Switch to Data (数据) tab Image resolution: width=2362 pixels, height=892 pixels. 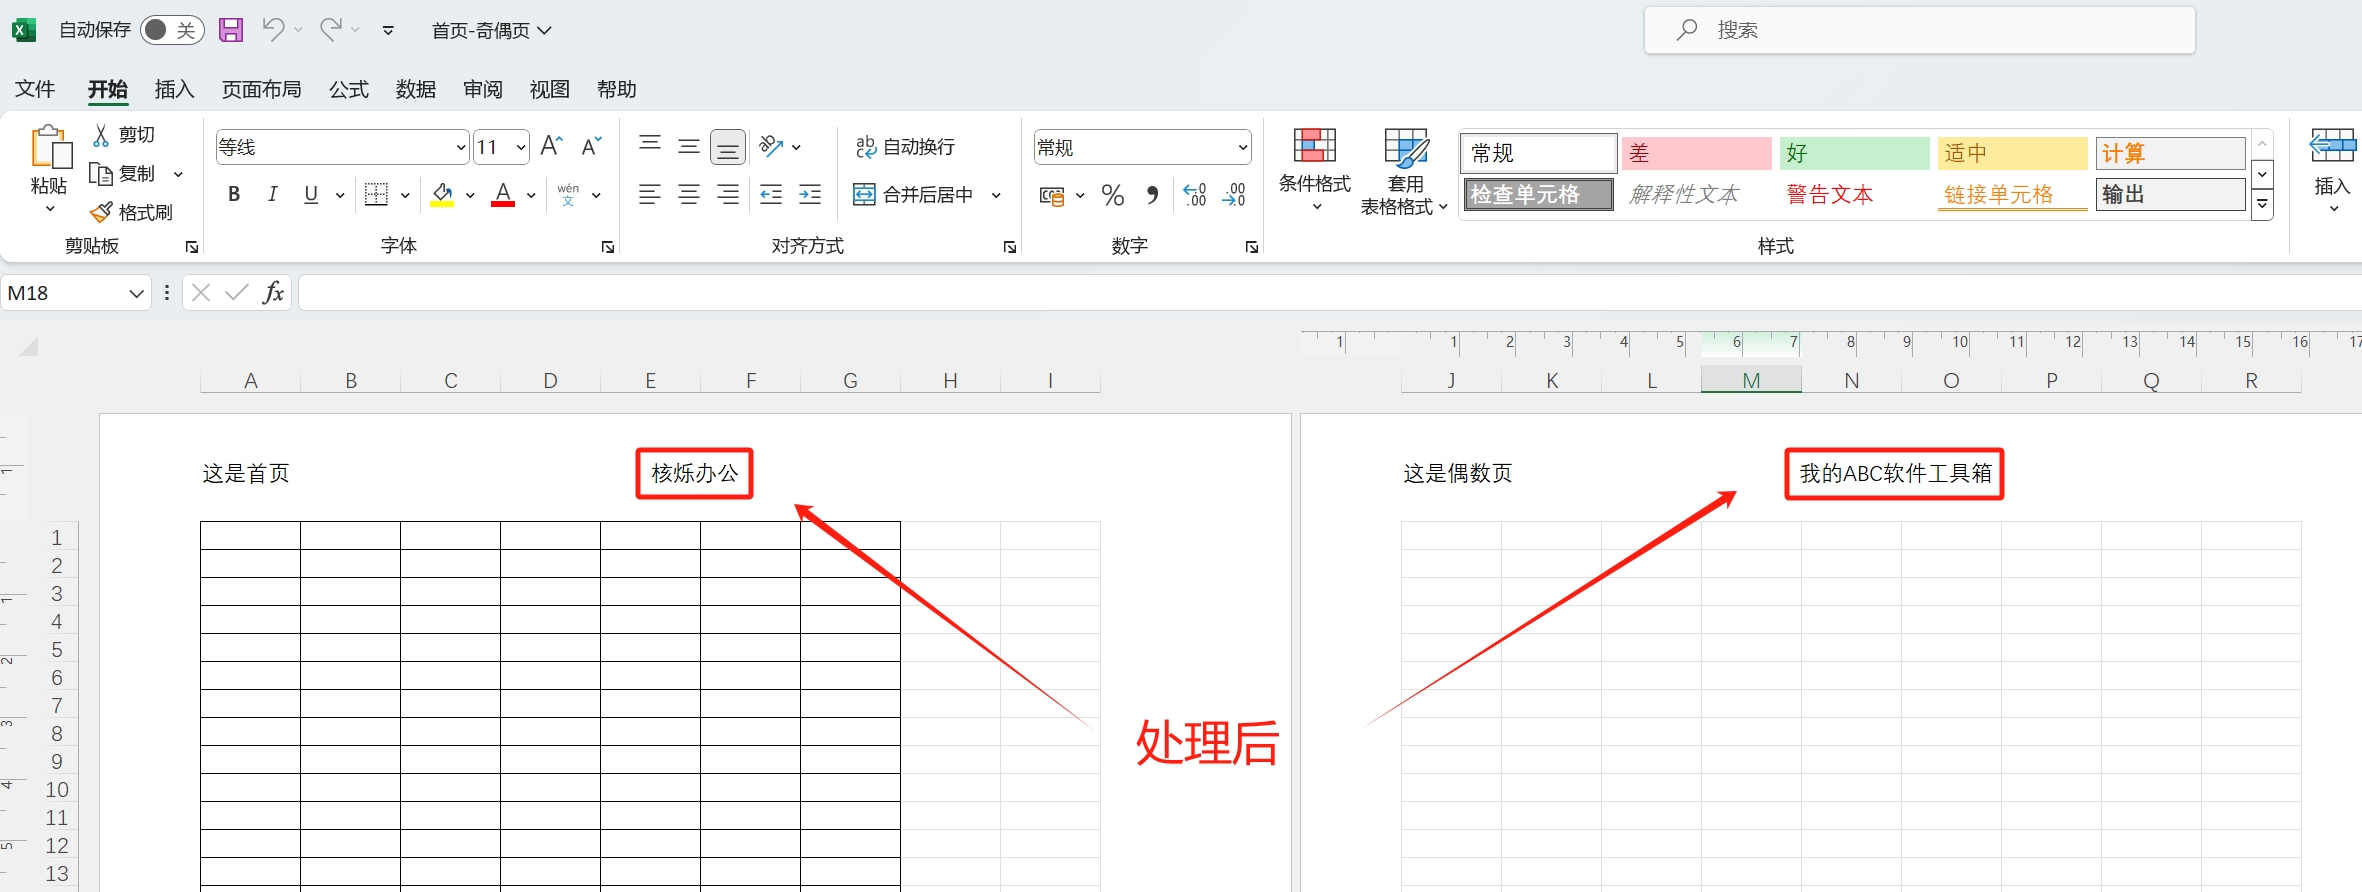tap(416, 89)
